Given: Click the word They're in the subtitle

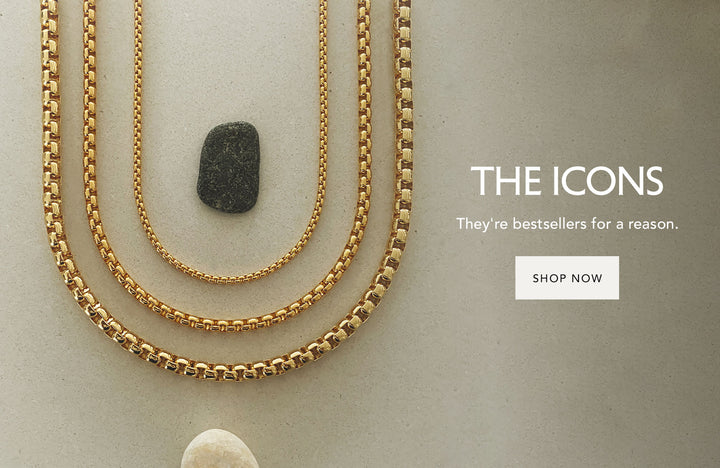Looking at the screenshot, I should pos(482,224).
